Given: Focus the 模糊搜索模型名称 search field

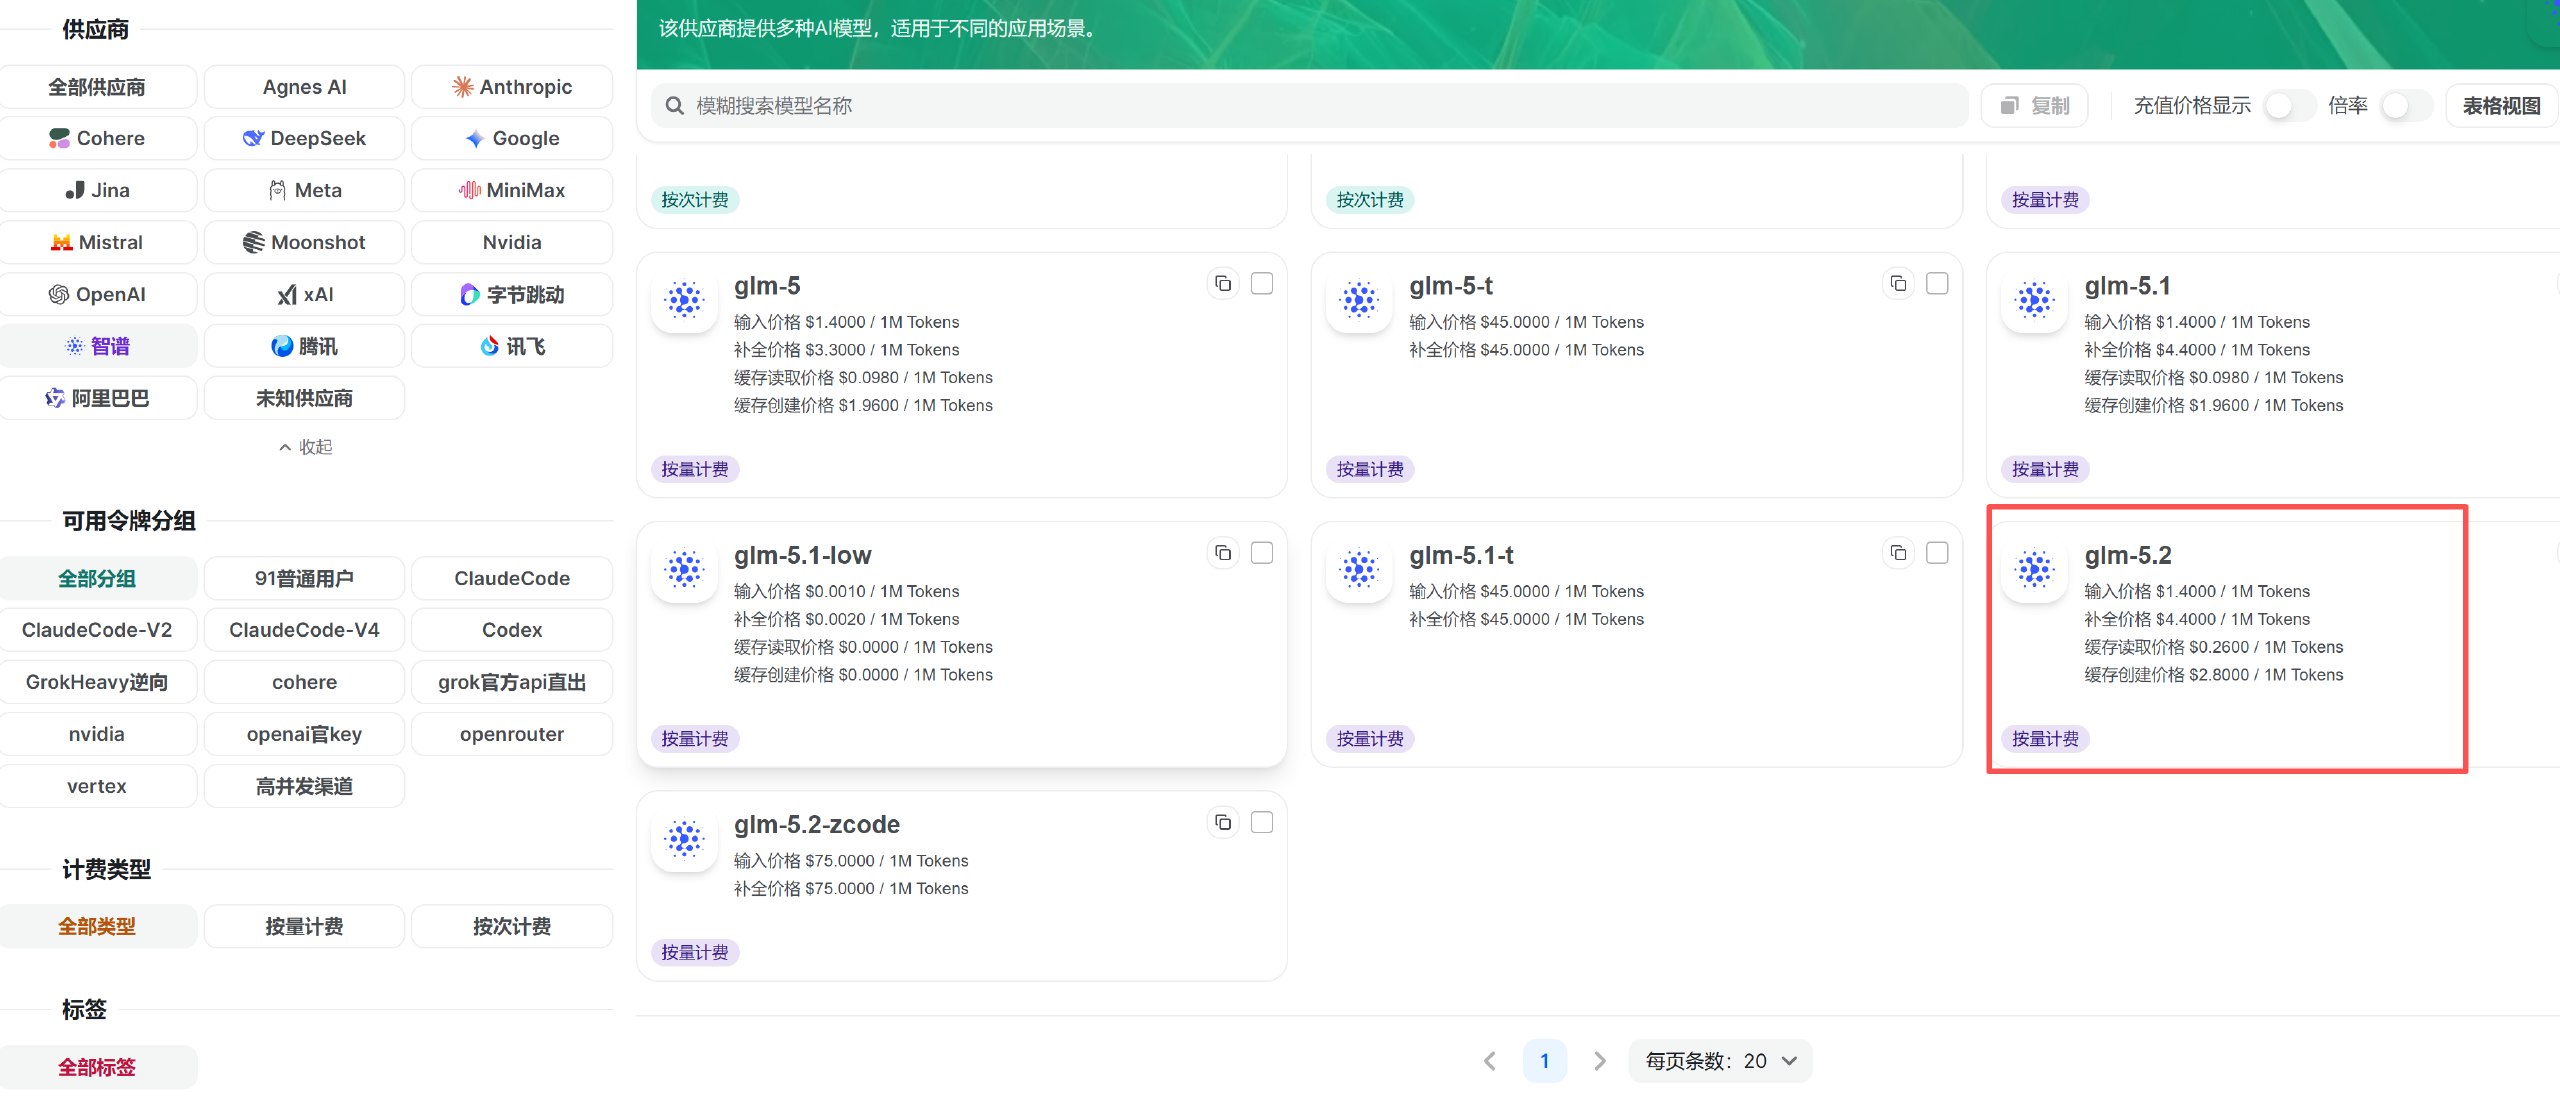Looking at the screenshot, I should pos(1310,106).
